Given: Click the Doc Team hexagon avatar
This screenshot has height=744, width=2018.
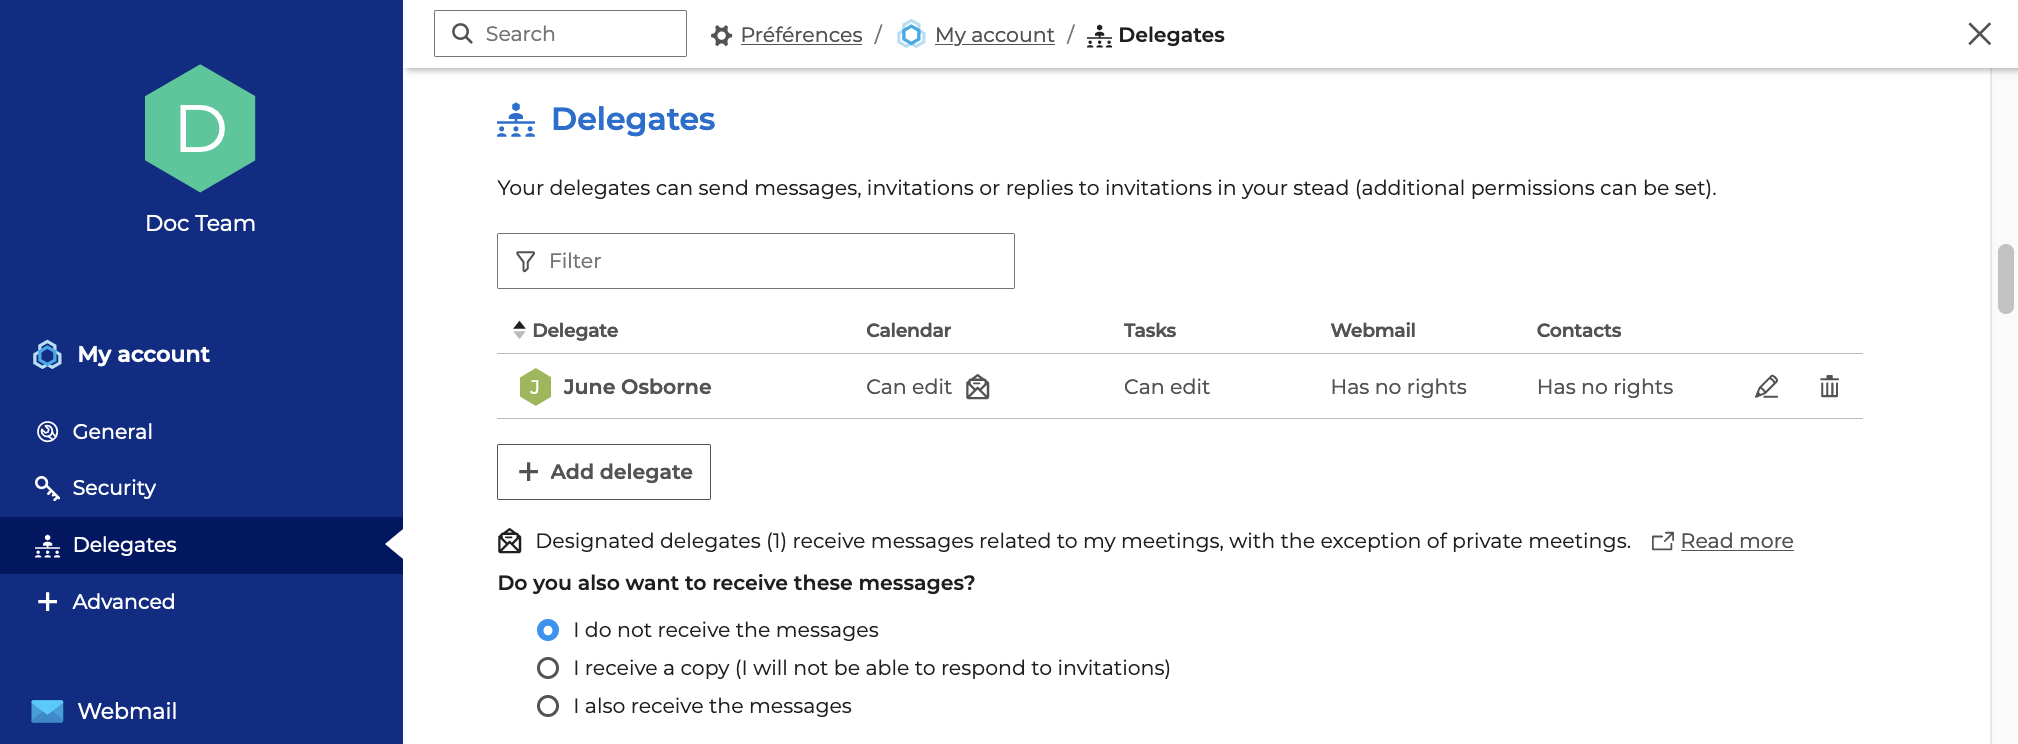Looking at the screenshot, I should click(x=200, y=129).
